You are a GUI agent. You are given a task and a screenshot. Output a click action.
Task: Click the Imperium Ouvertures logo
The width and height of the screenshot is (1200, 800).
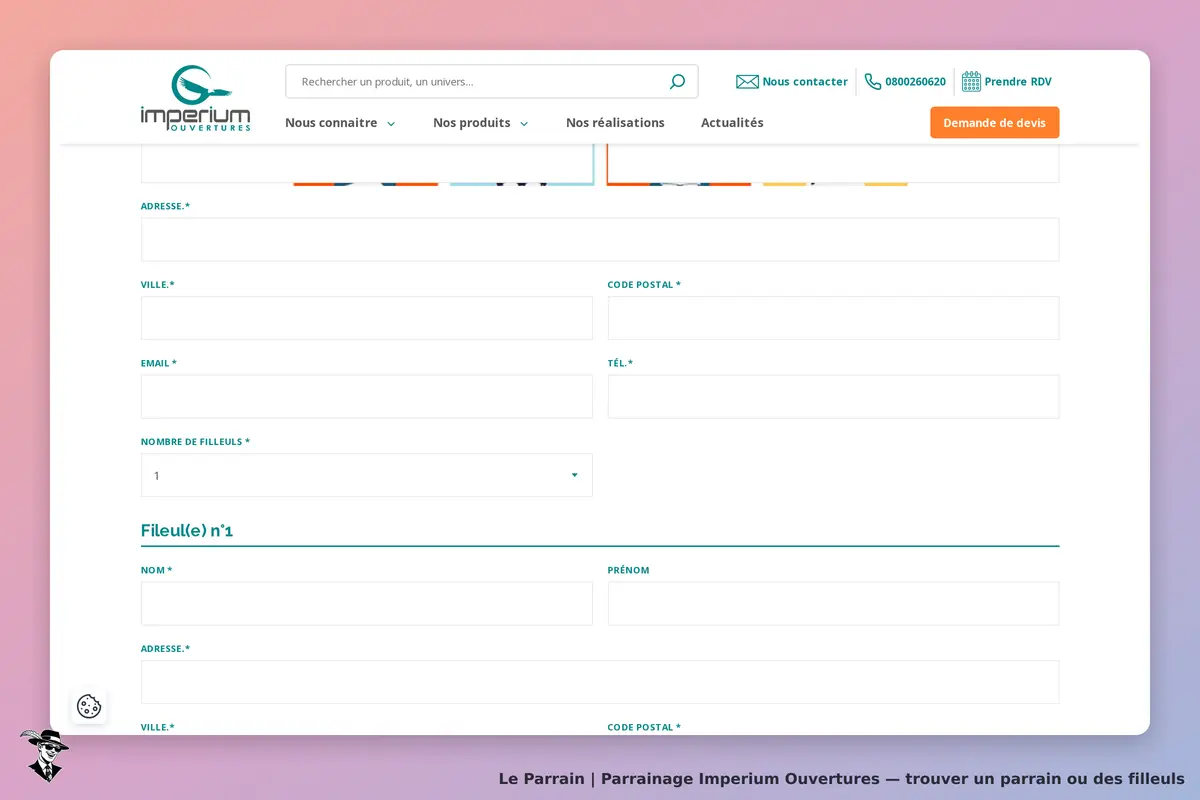(x=196, y=98)
